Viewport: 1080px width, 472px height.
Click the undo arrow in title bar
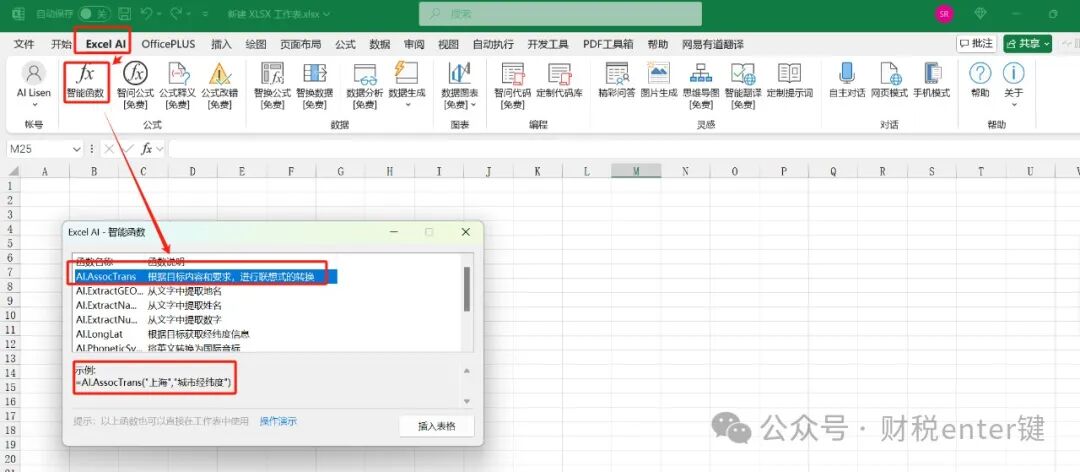coord(145,14)
